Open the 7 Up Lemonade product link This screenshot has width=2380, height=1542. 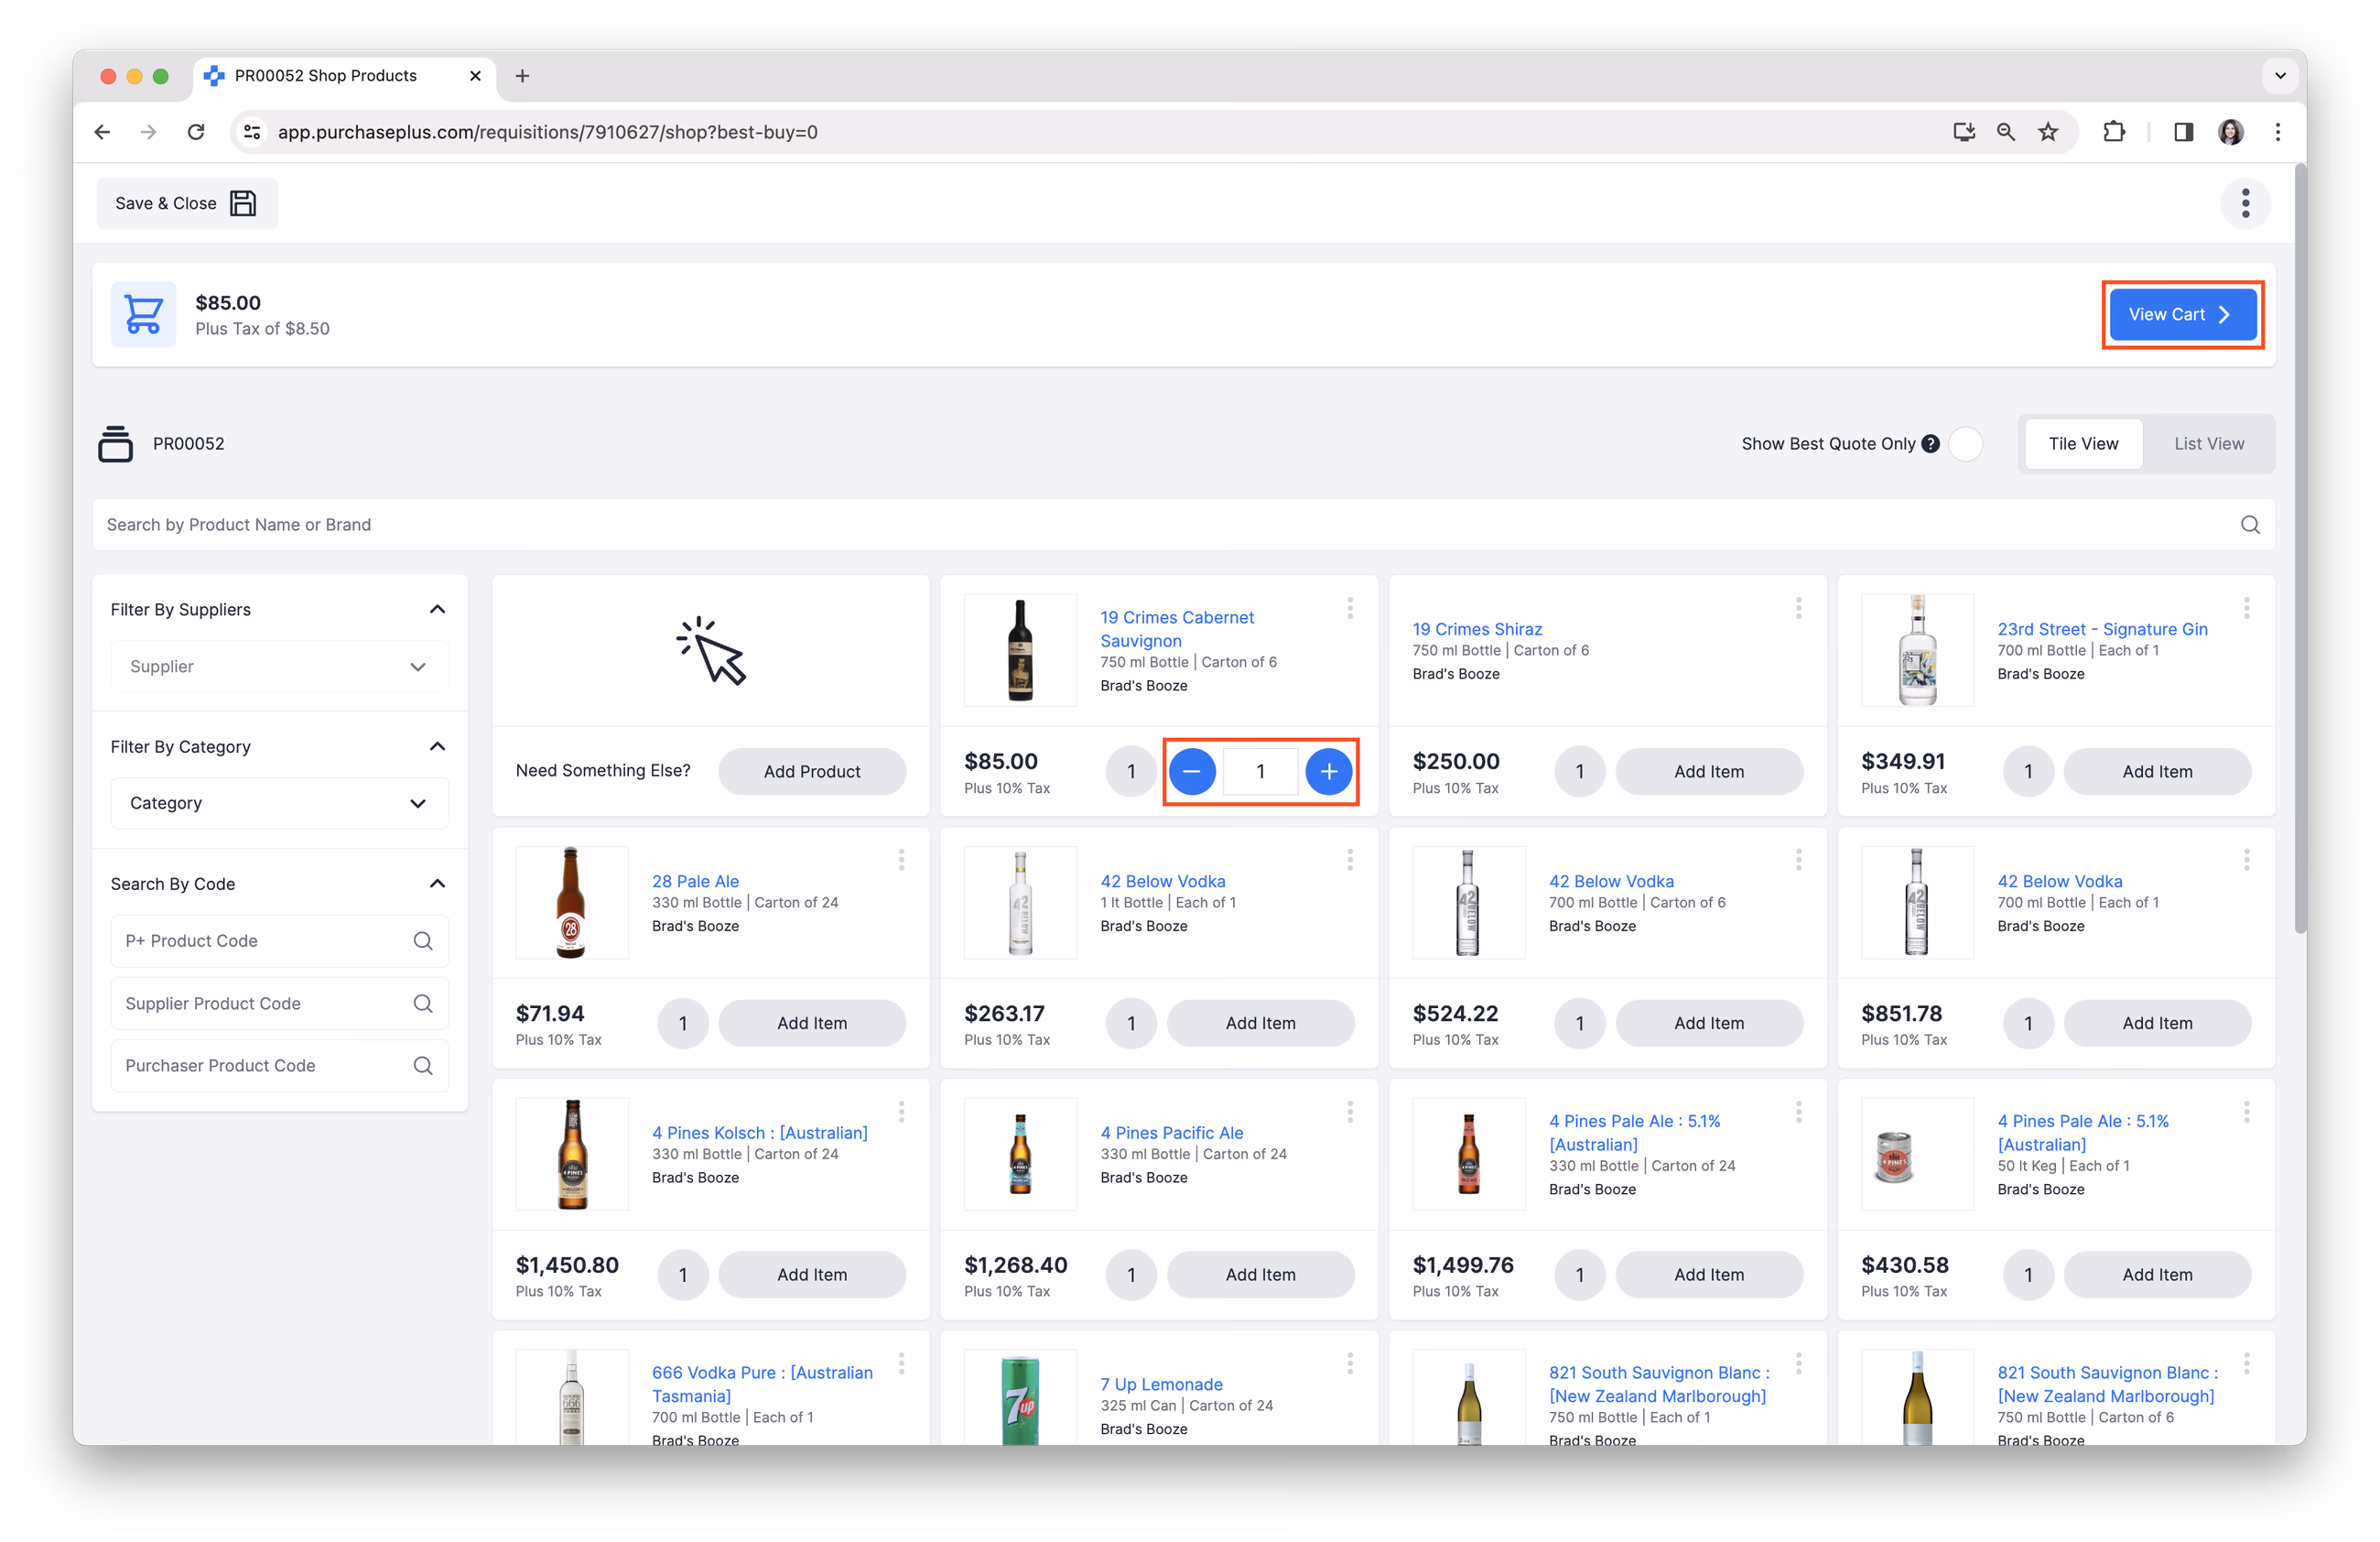(1161, 1384)
